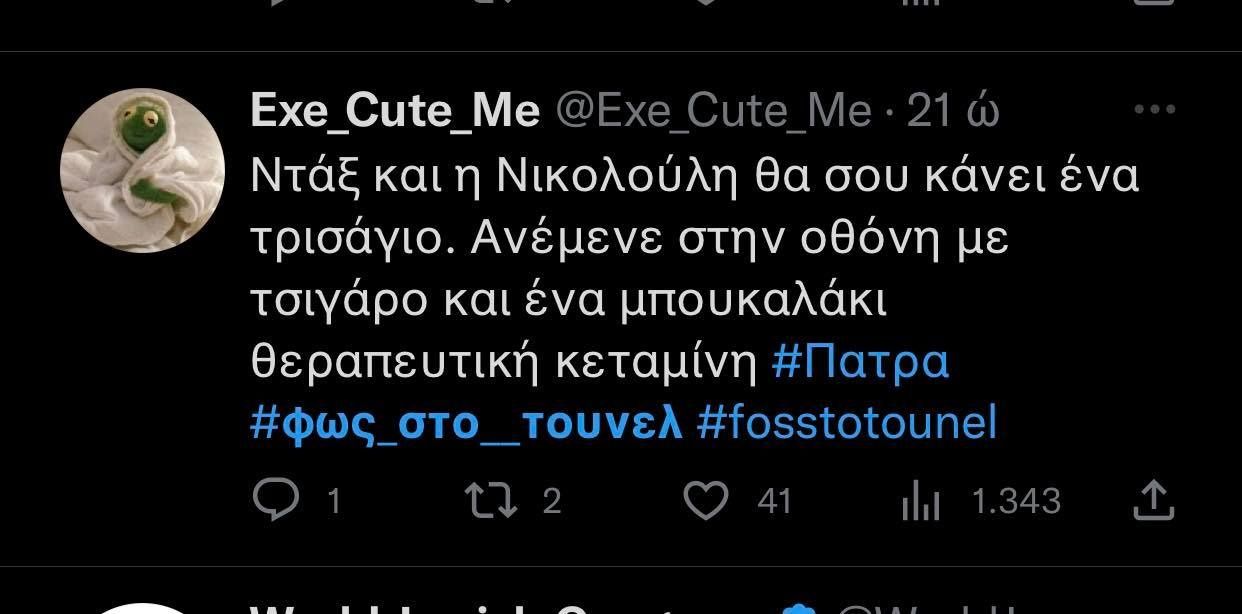Viewport: 1242px width, 614px height.
Task: Visit the #fosstotounel hashtag
Action: [x=847, y=423]
